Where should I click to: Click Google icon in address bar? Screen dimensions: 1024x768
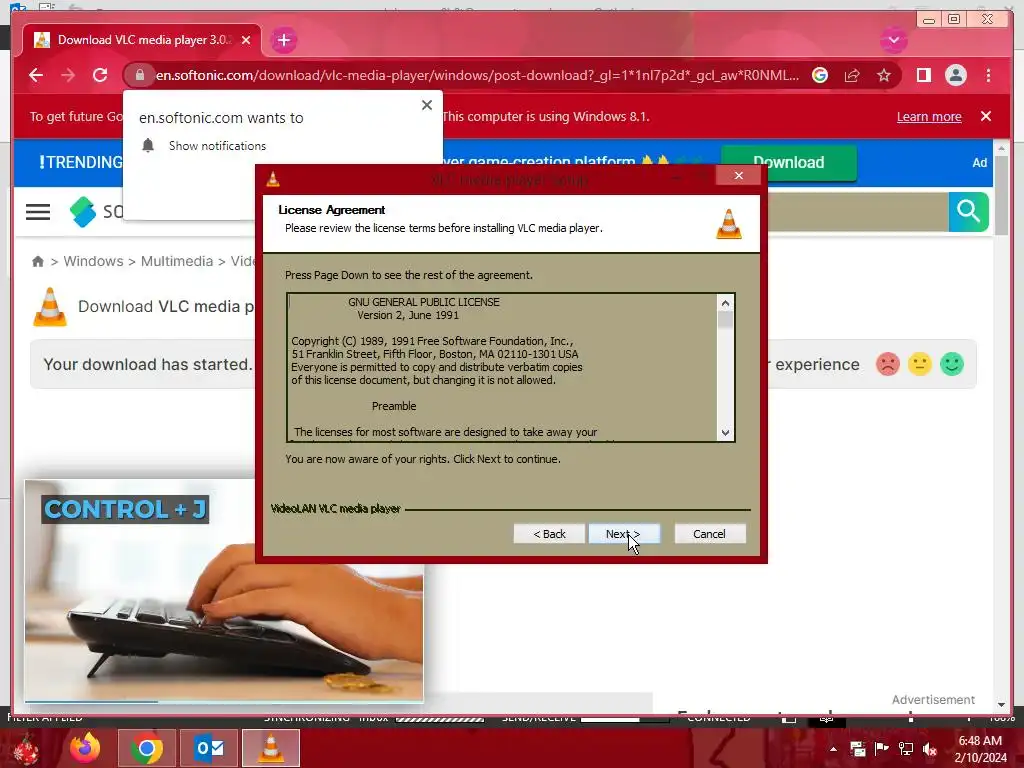tap(820, 75)
